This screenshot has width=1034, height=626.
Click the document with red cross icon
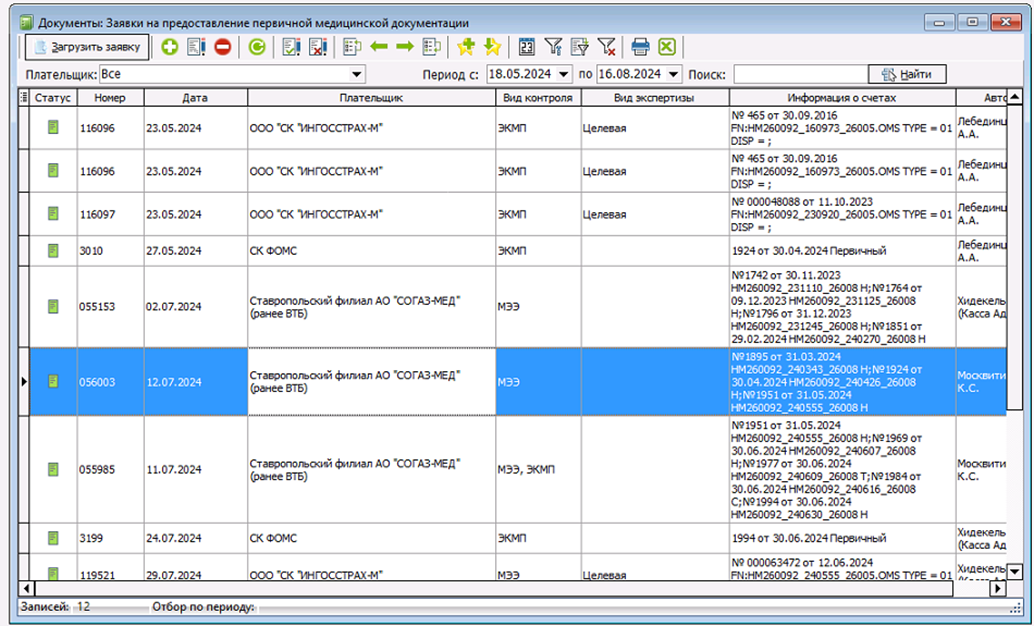click(x=318, y=47)
